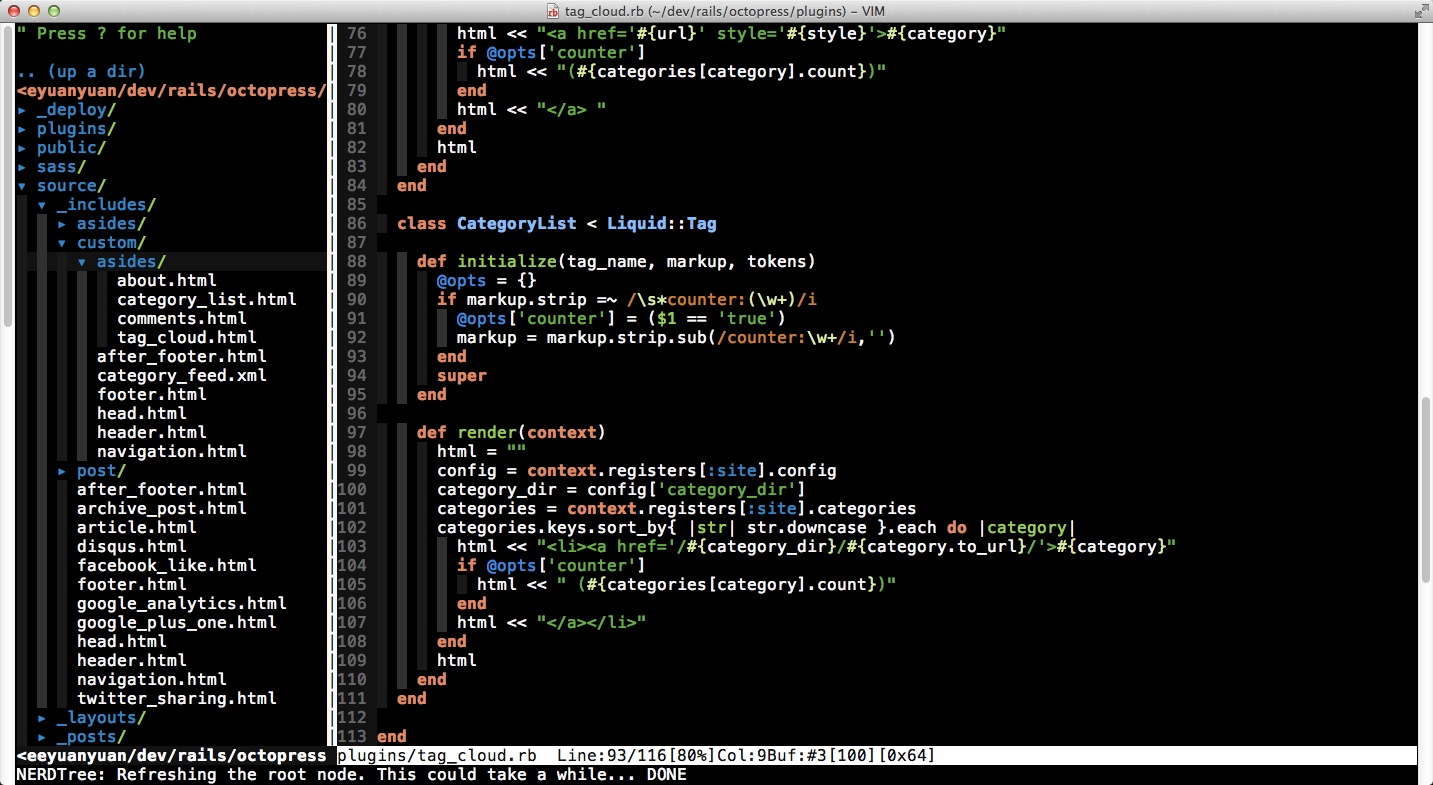Click the Ruby file icon in title bar
This screenshot has width=1433, height=785.
coord(553,10)
